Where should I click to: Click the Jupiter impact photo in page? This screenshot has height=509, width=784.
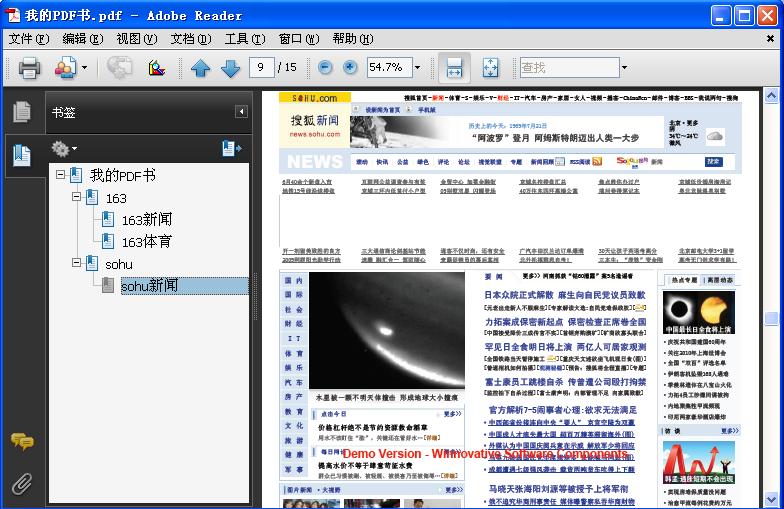click(x=387, y=330)
